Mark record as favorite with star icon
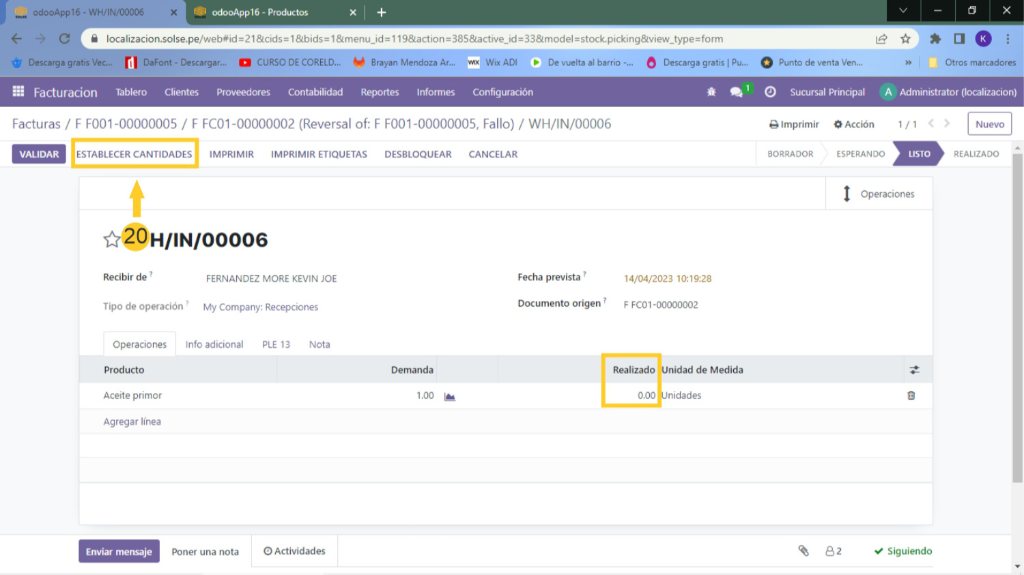1024x575 pixels. (x=112, y=240)
